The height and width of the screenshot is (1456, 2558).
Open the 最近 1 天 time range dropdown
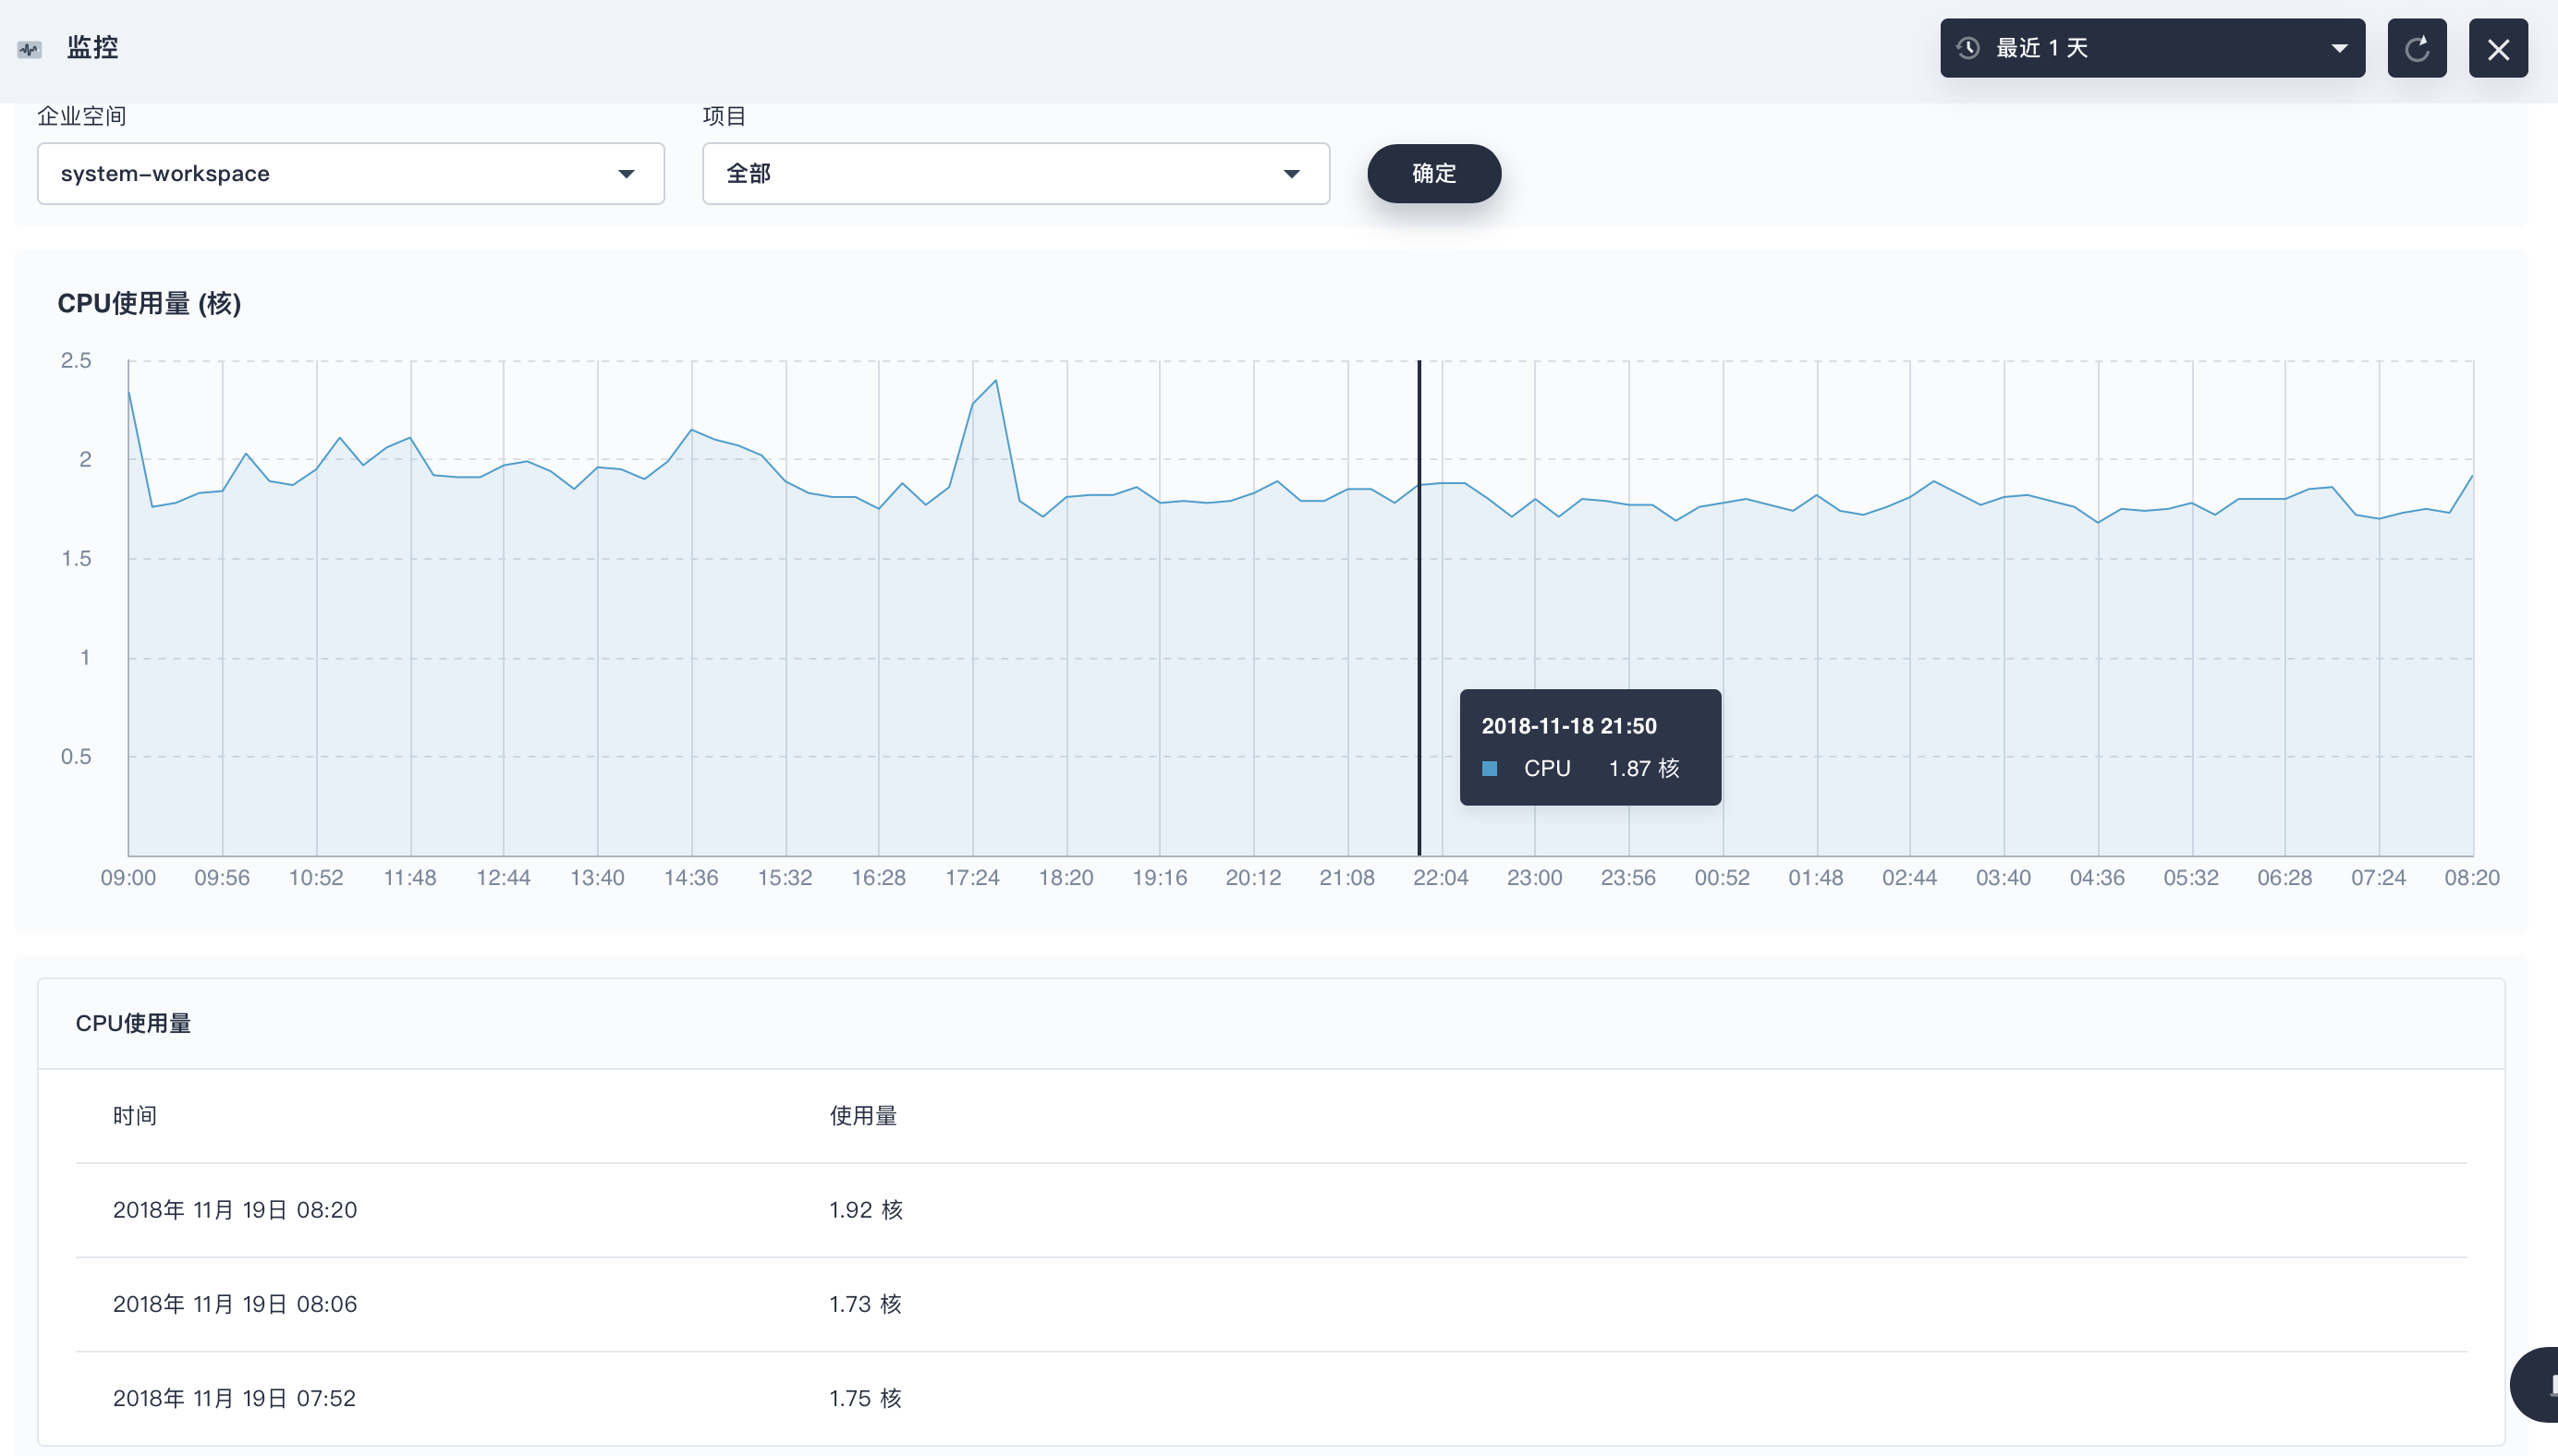[2152, 48]
